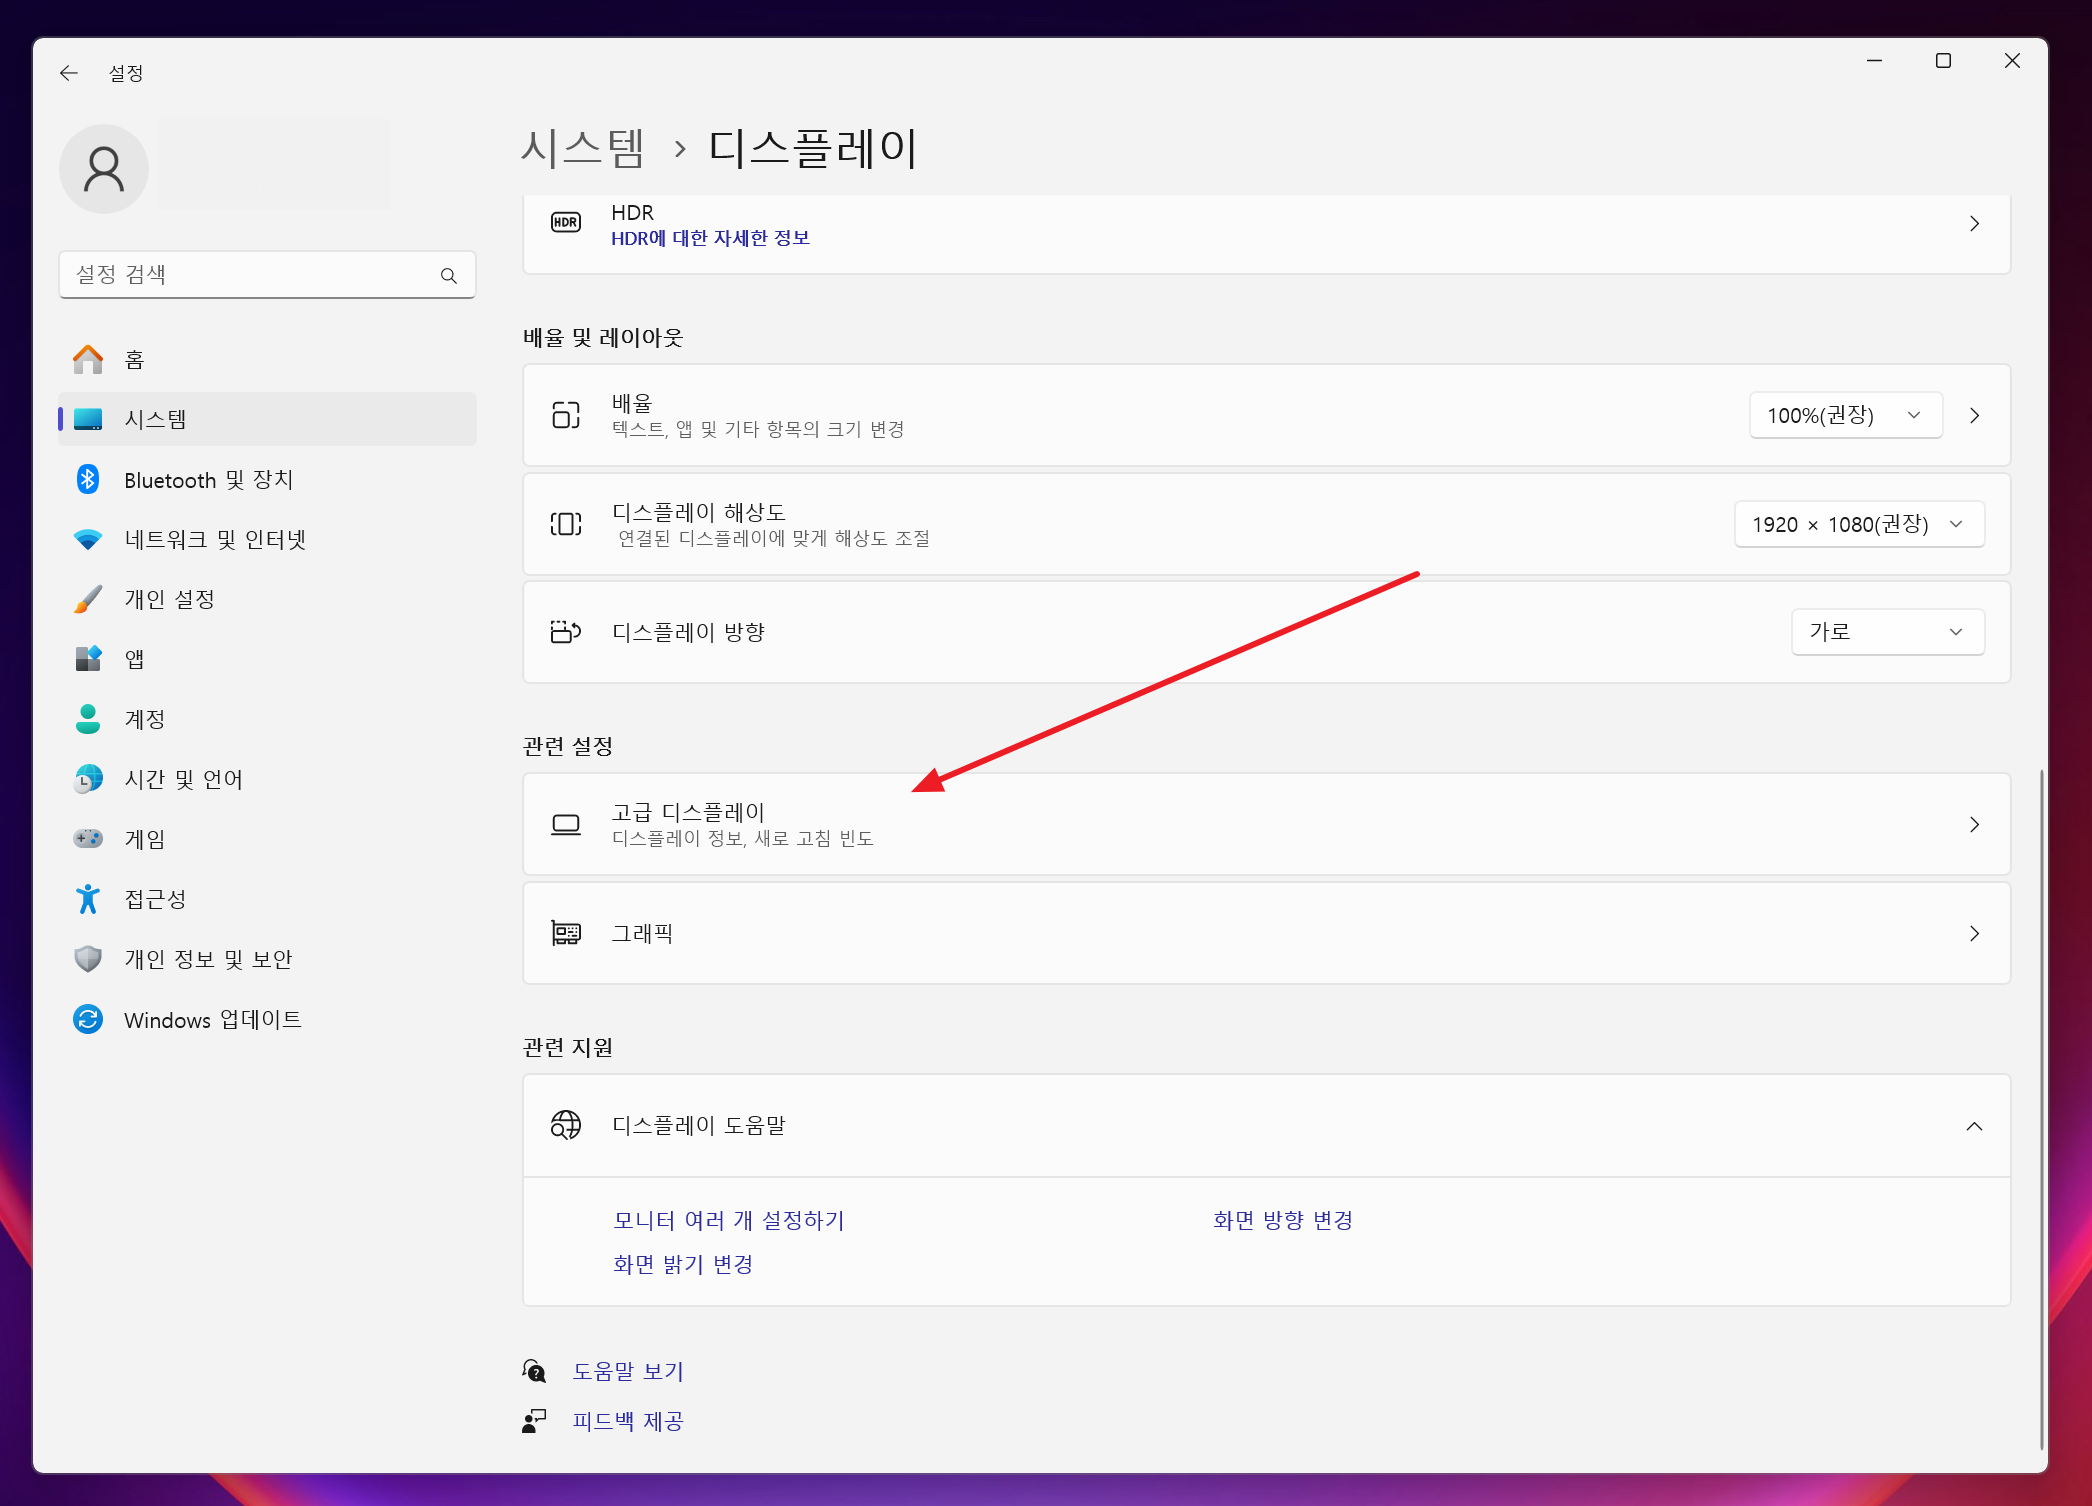Open the 게임 settings section
2092x1506 pixels.
[144, 840]
